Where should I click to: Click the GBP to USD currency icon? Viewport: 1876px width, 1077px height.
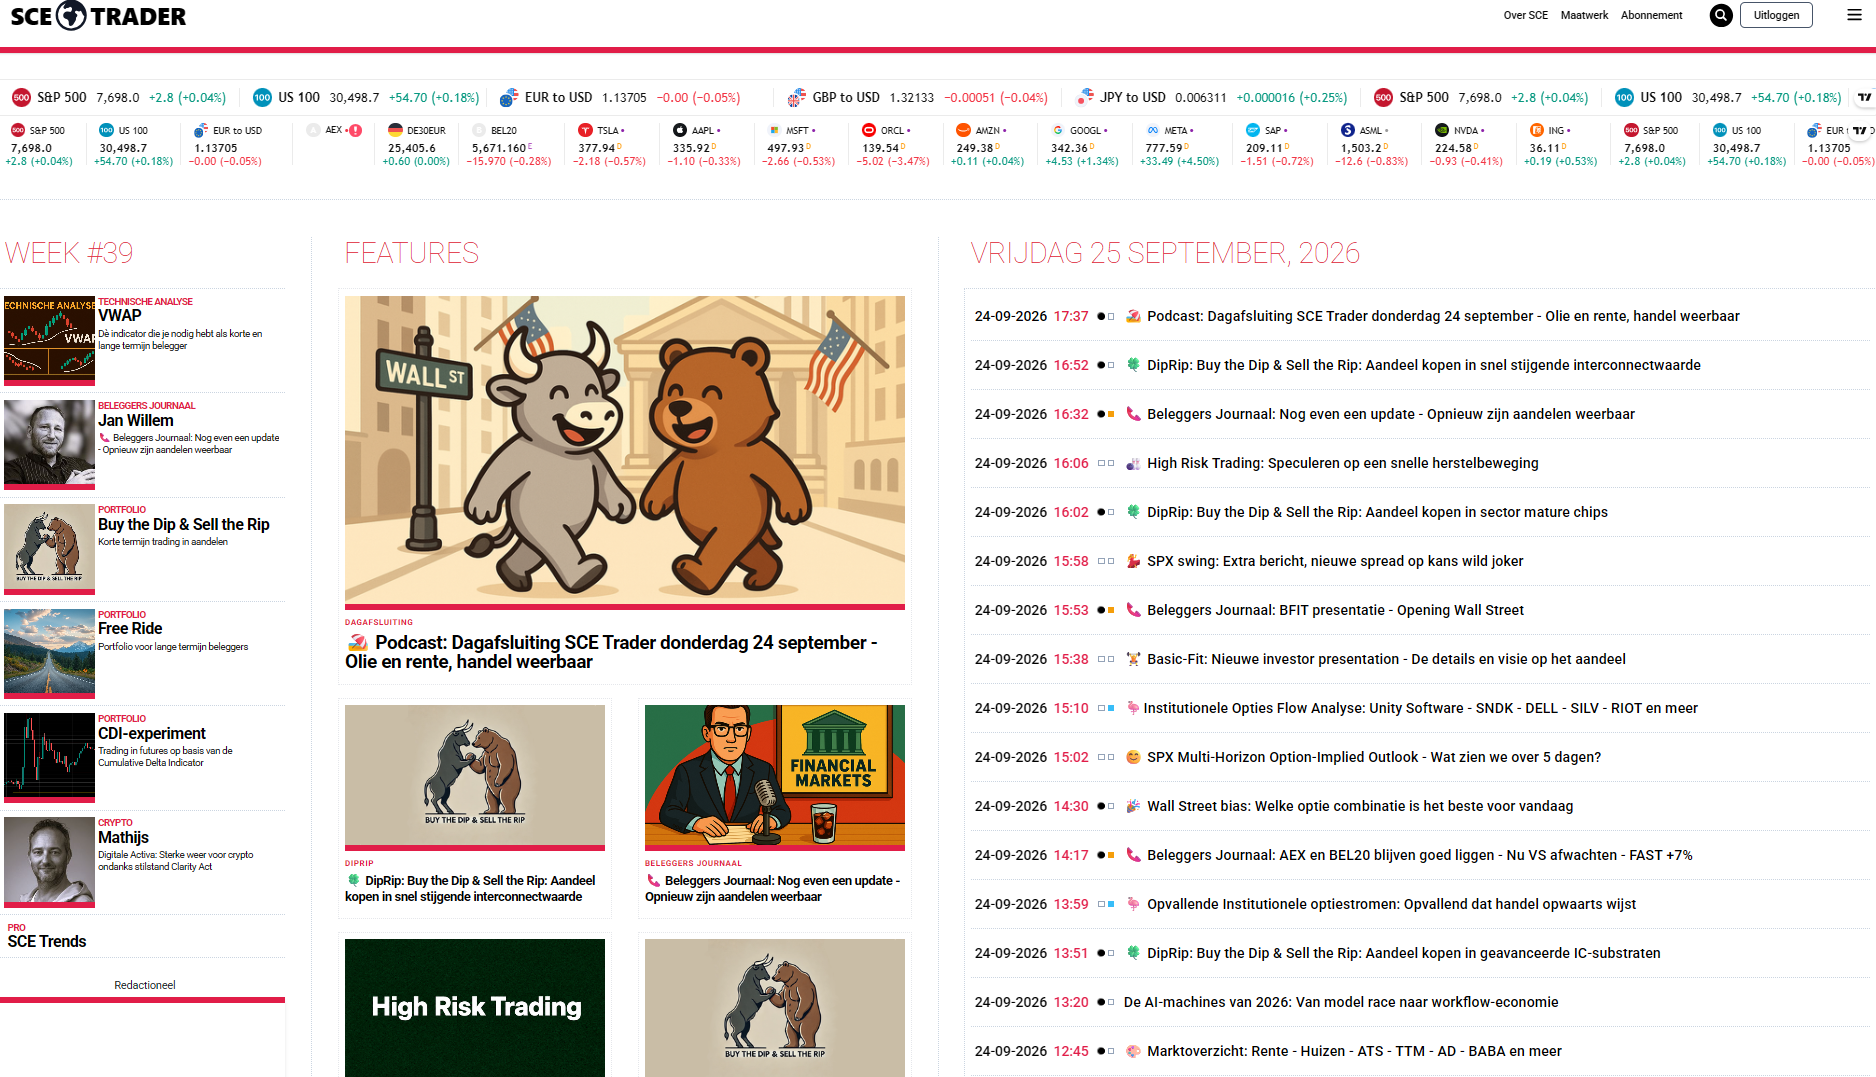pyautogui.click(x=797, y=97)
